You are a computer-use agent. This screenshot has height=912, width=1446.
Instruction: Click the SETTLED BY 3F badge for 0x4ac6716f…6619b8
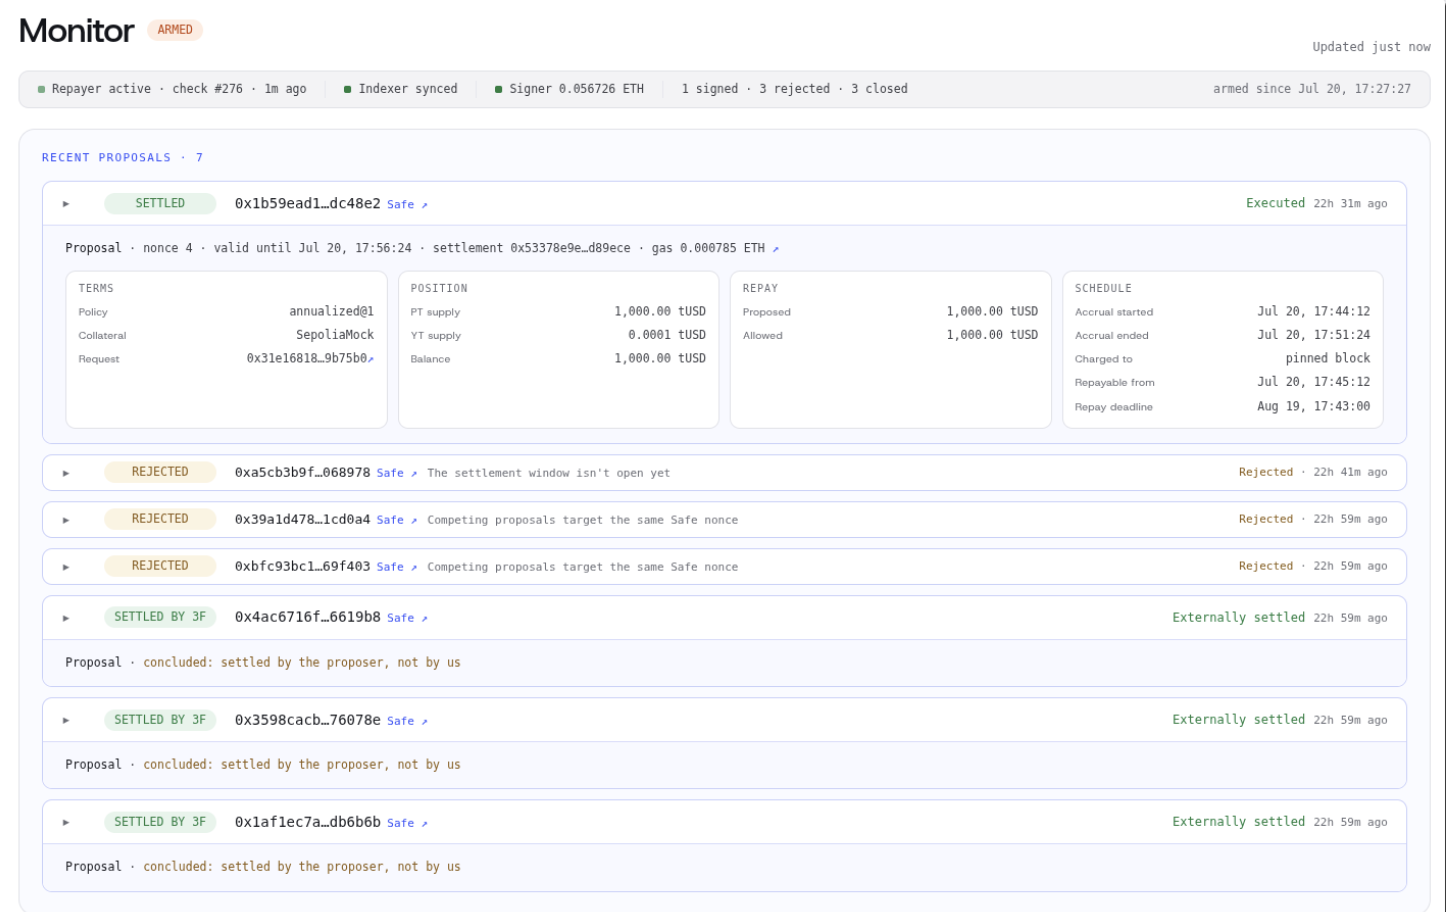point(160,617)
